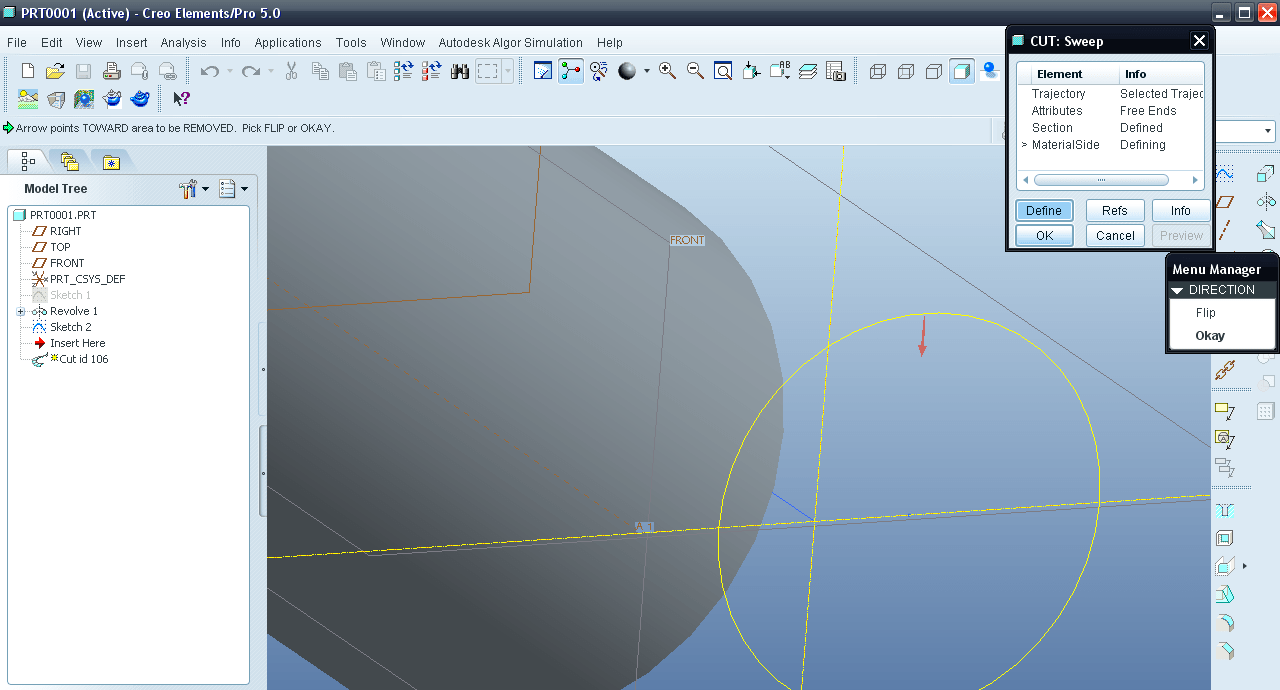
Task: Click the Copy icon in toolbar
Action: 320,71
